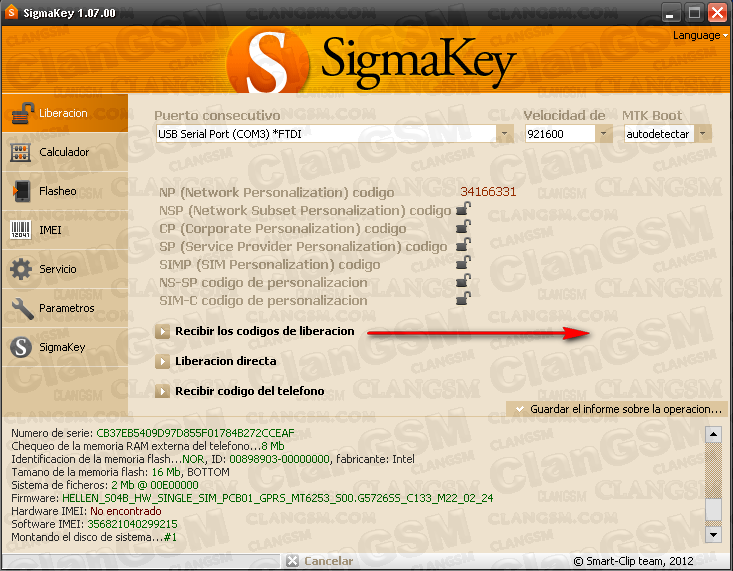This screenshot has width=733, height=571.
Task: Click the autodetectar MTK Boot field
Action: 659,134
